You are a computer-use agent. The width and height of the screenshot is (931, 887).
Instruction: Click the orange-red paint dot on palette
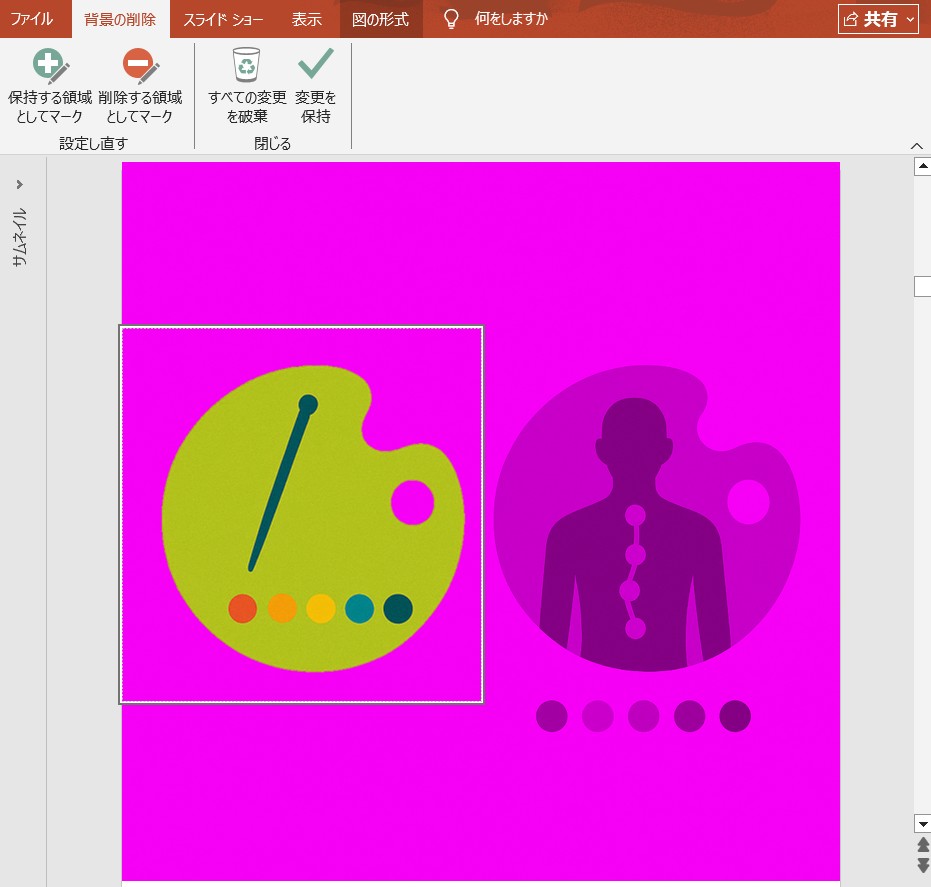pos(243,609)
